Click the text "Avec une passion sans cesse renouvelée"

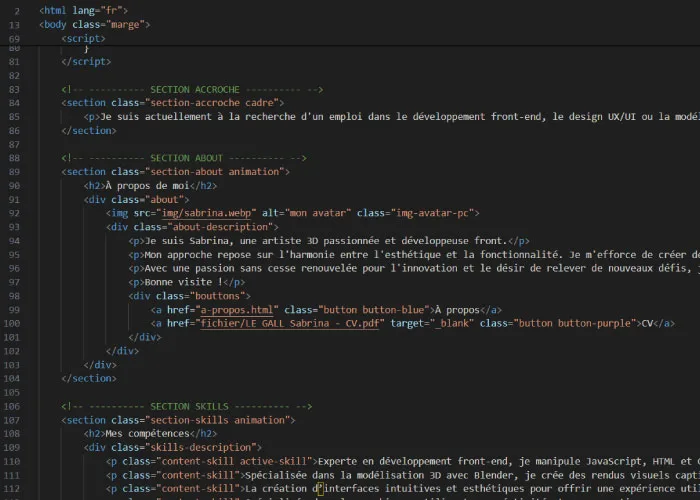pos(250,268)
